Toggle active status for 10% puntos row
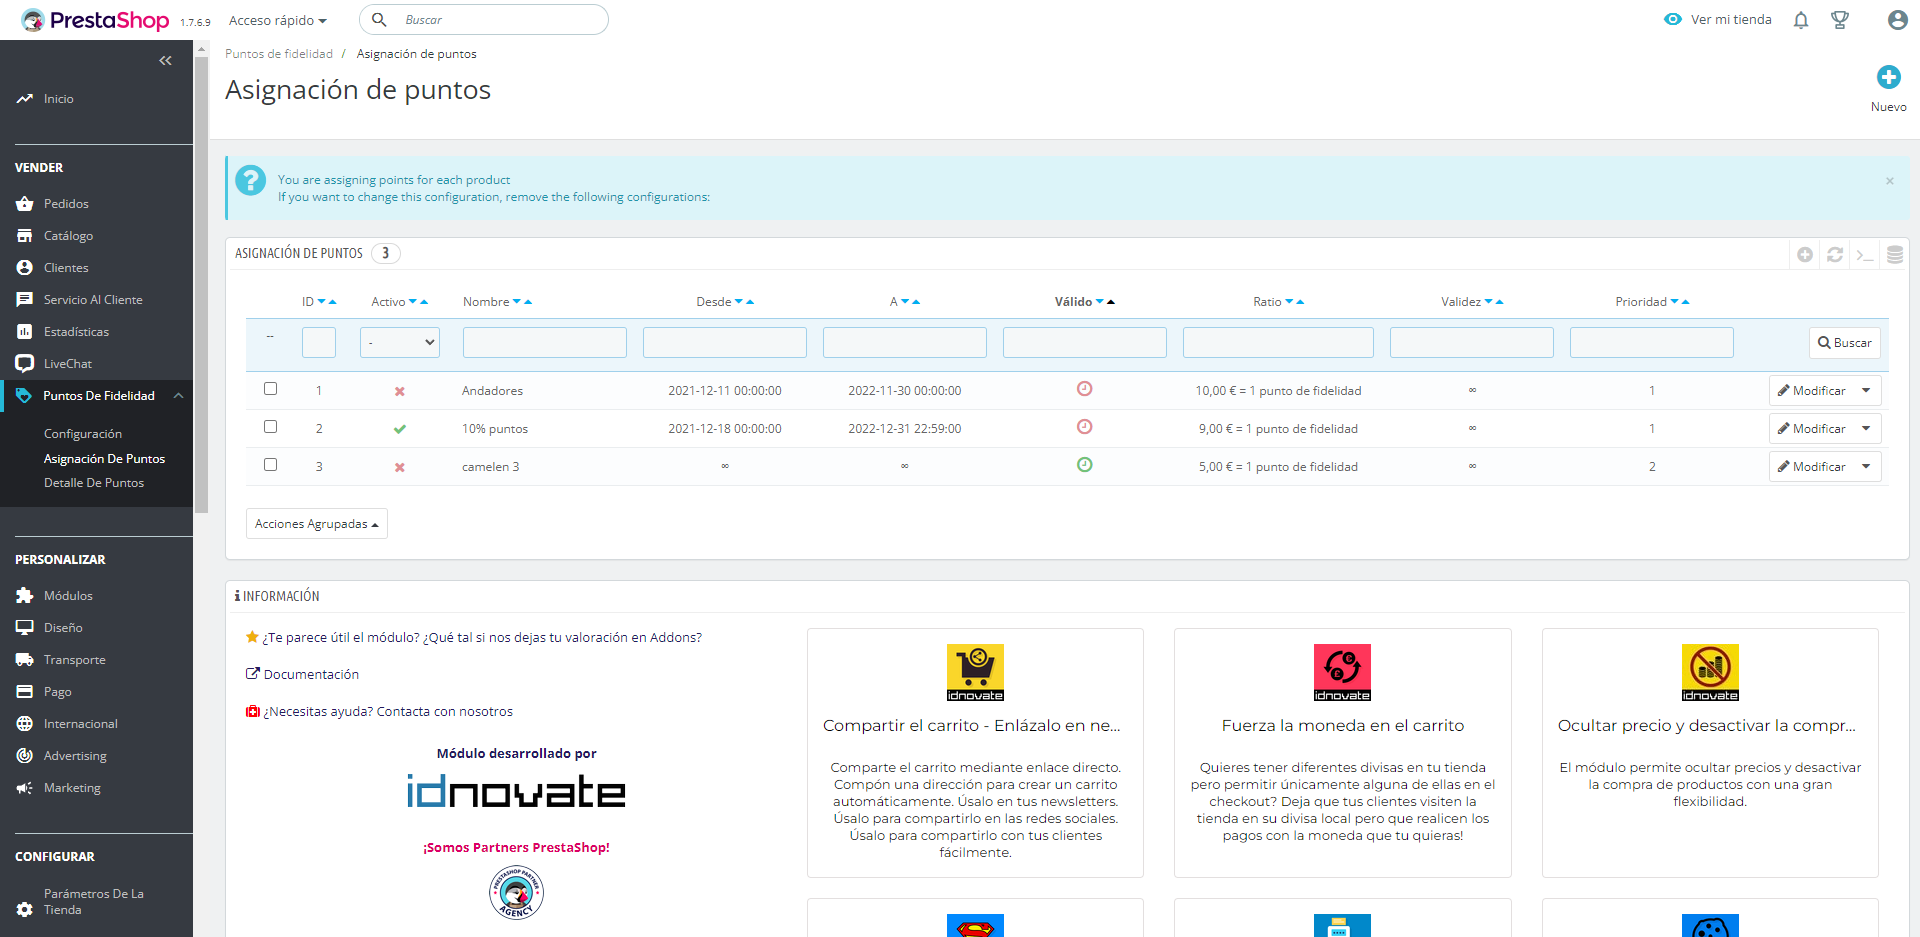 pyautogui.click(x=400, y=429)
